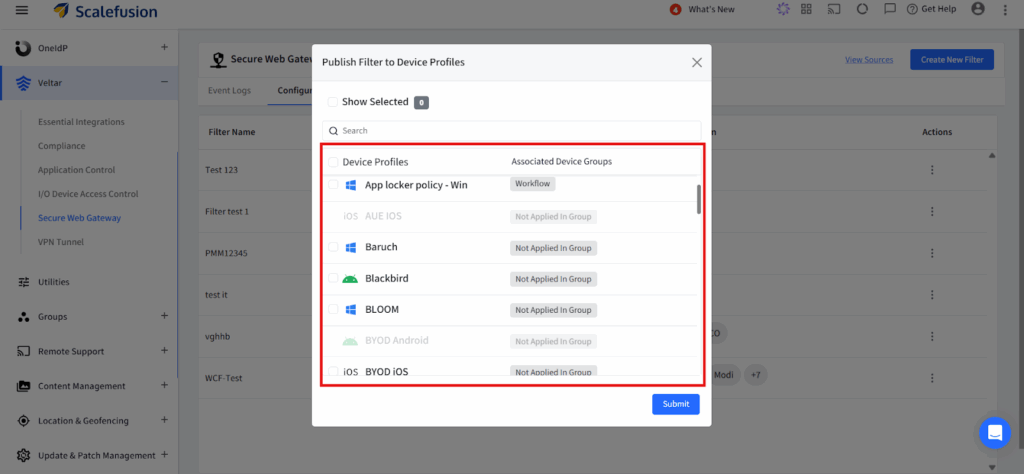
Task: Click the Submit button
Action: [x=676, y=404]
